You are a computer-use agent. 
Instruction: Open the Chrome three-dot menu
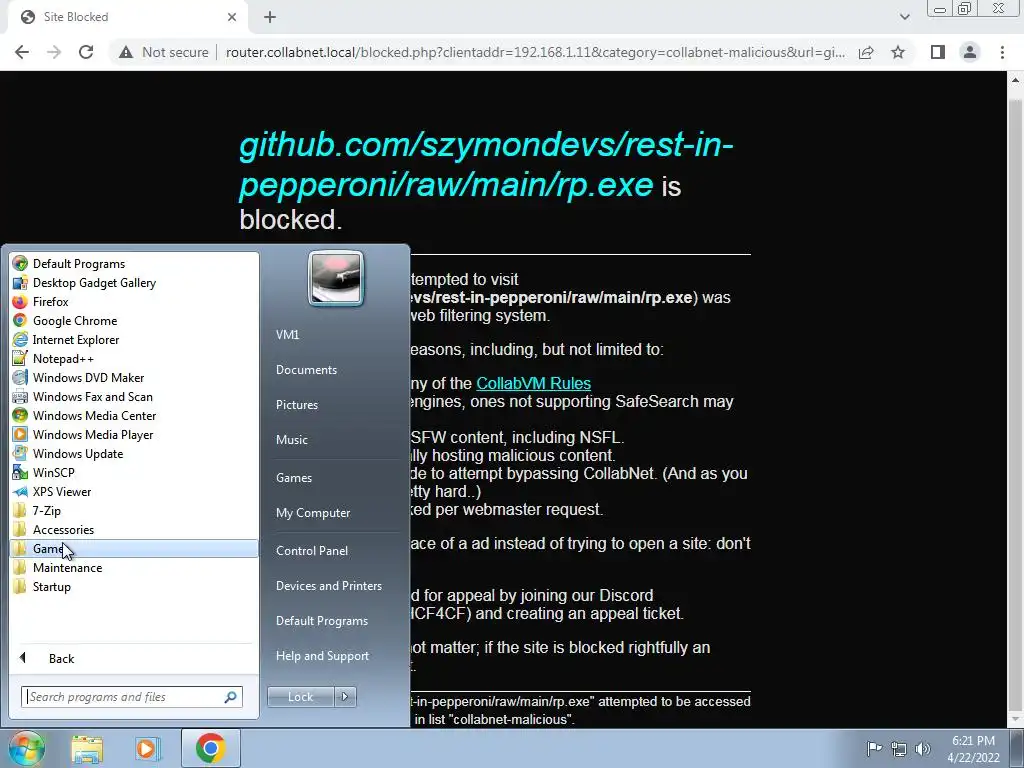tap(1002, 52)
